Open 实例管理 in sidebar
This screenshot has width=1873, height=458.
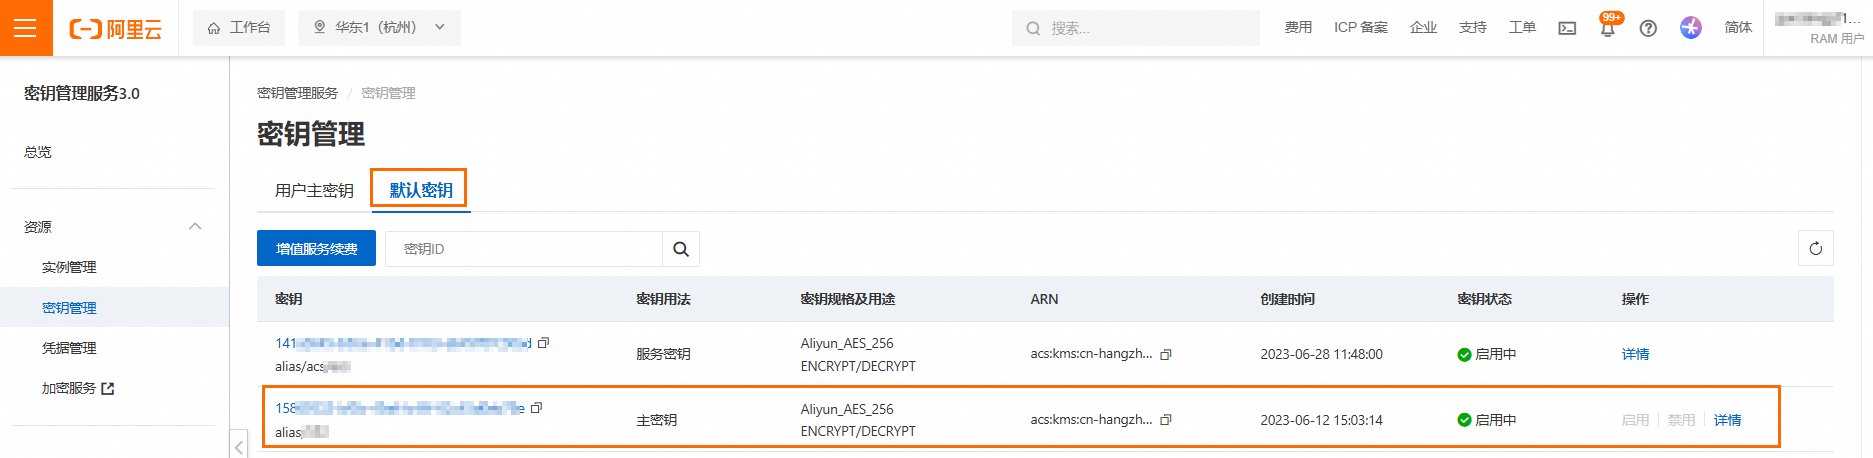(69, 267)
